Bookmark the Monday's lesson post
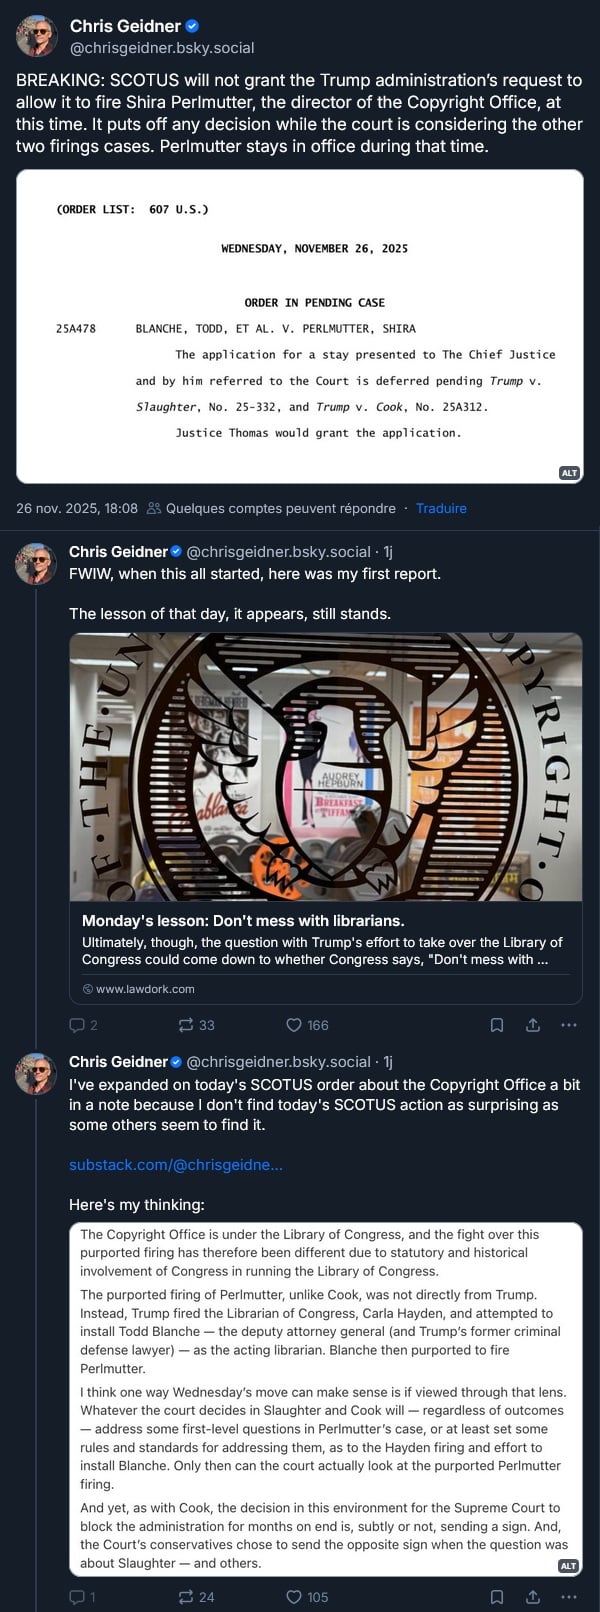Screen dimensions: 600x1612 coord(497,1025)
